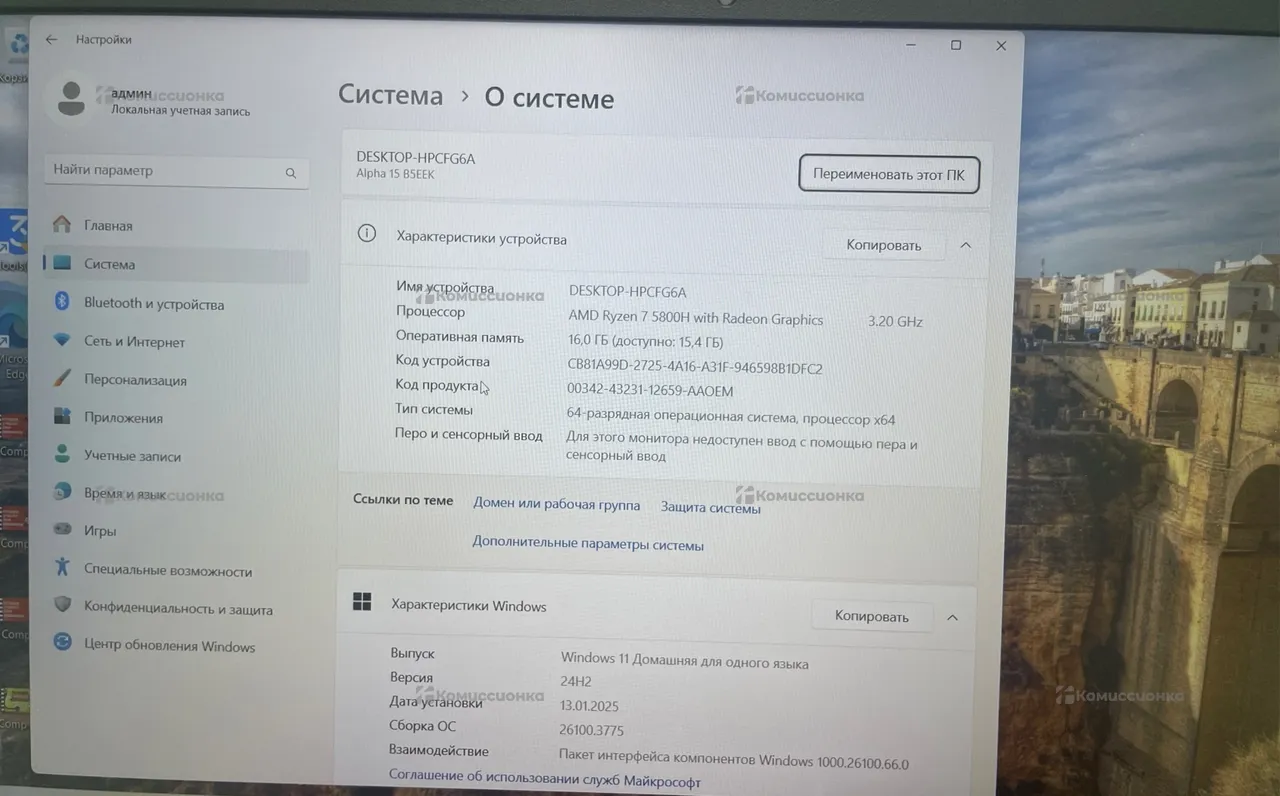This screenshot has height=796, width=1280.
Task: Close the Settings window
Action: 1001,46
